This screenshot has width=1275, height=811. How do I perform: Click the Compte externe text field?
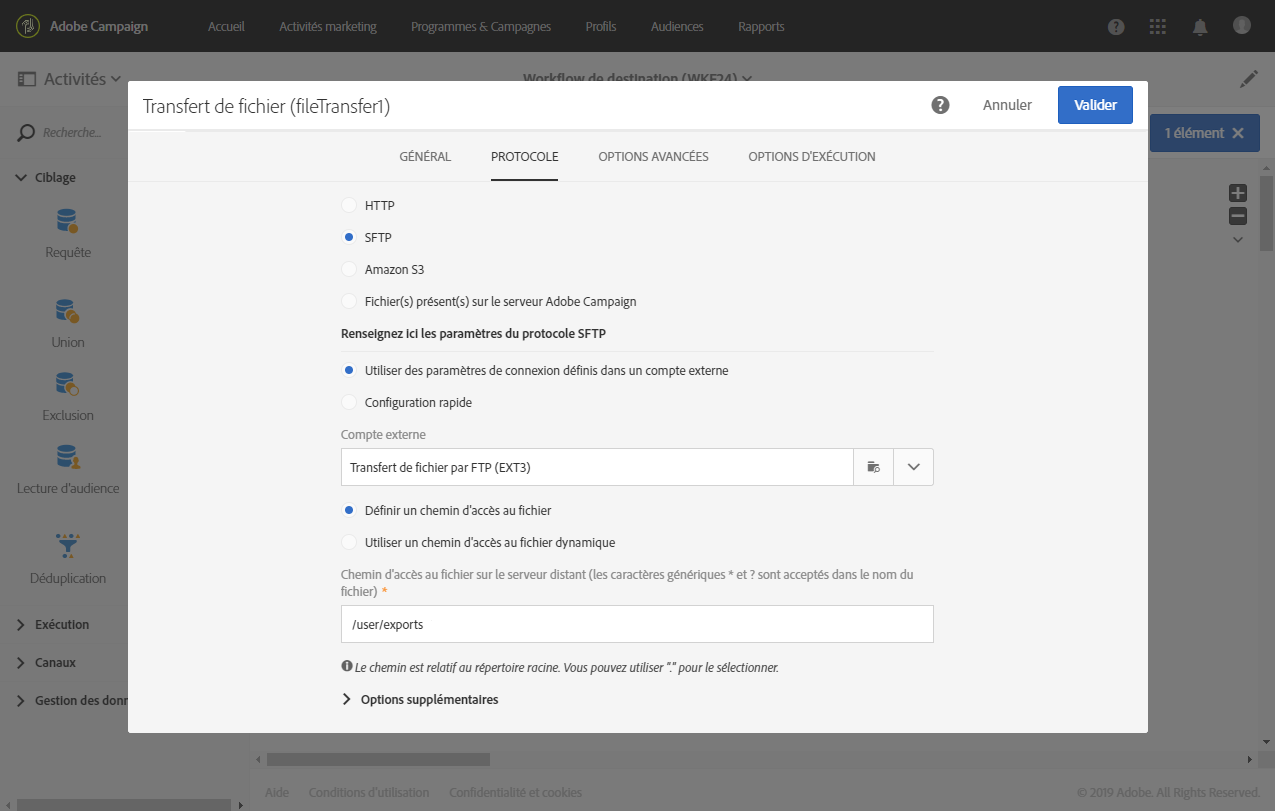(x=597, y=467)
